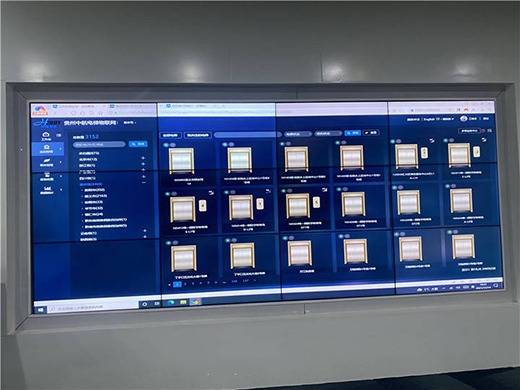520x390 pixels.
Task: Select the first filter tab above elevator grid
Action: [x=171, y=135]
